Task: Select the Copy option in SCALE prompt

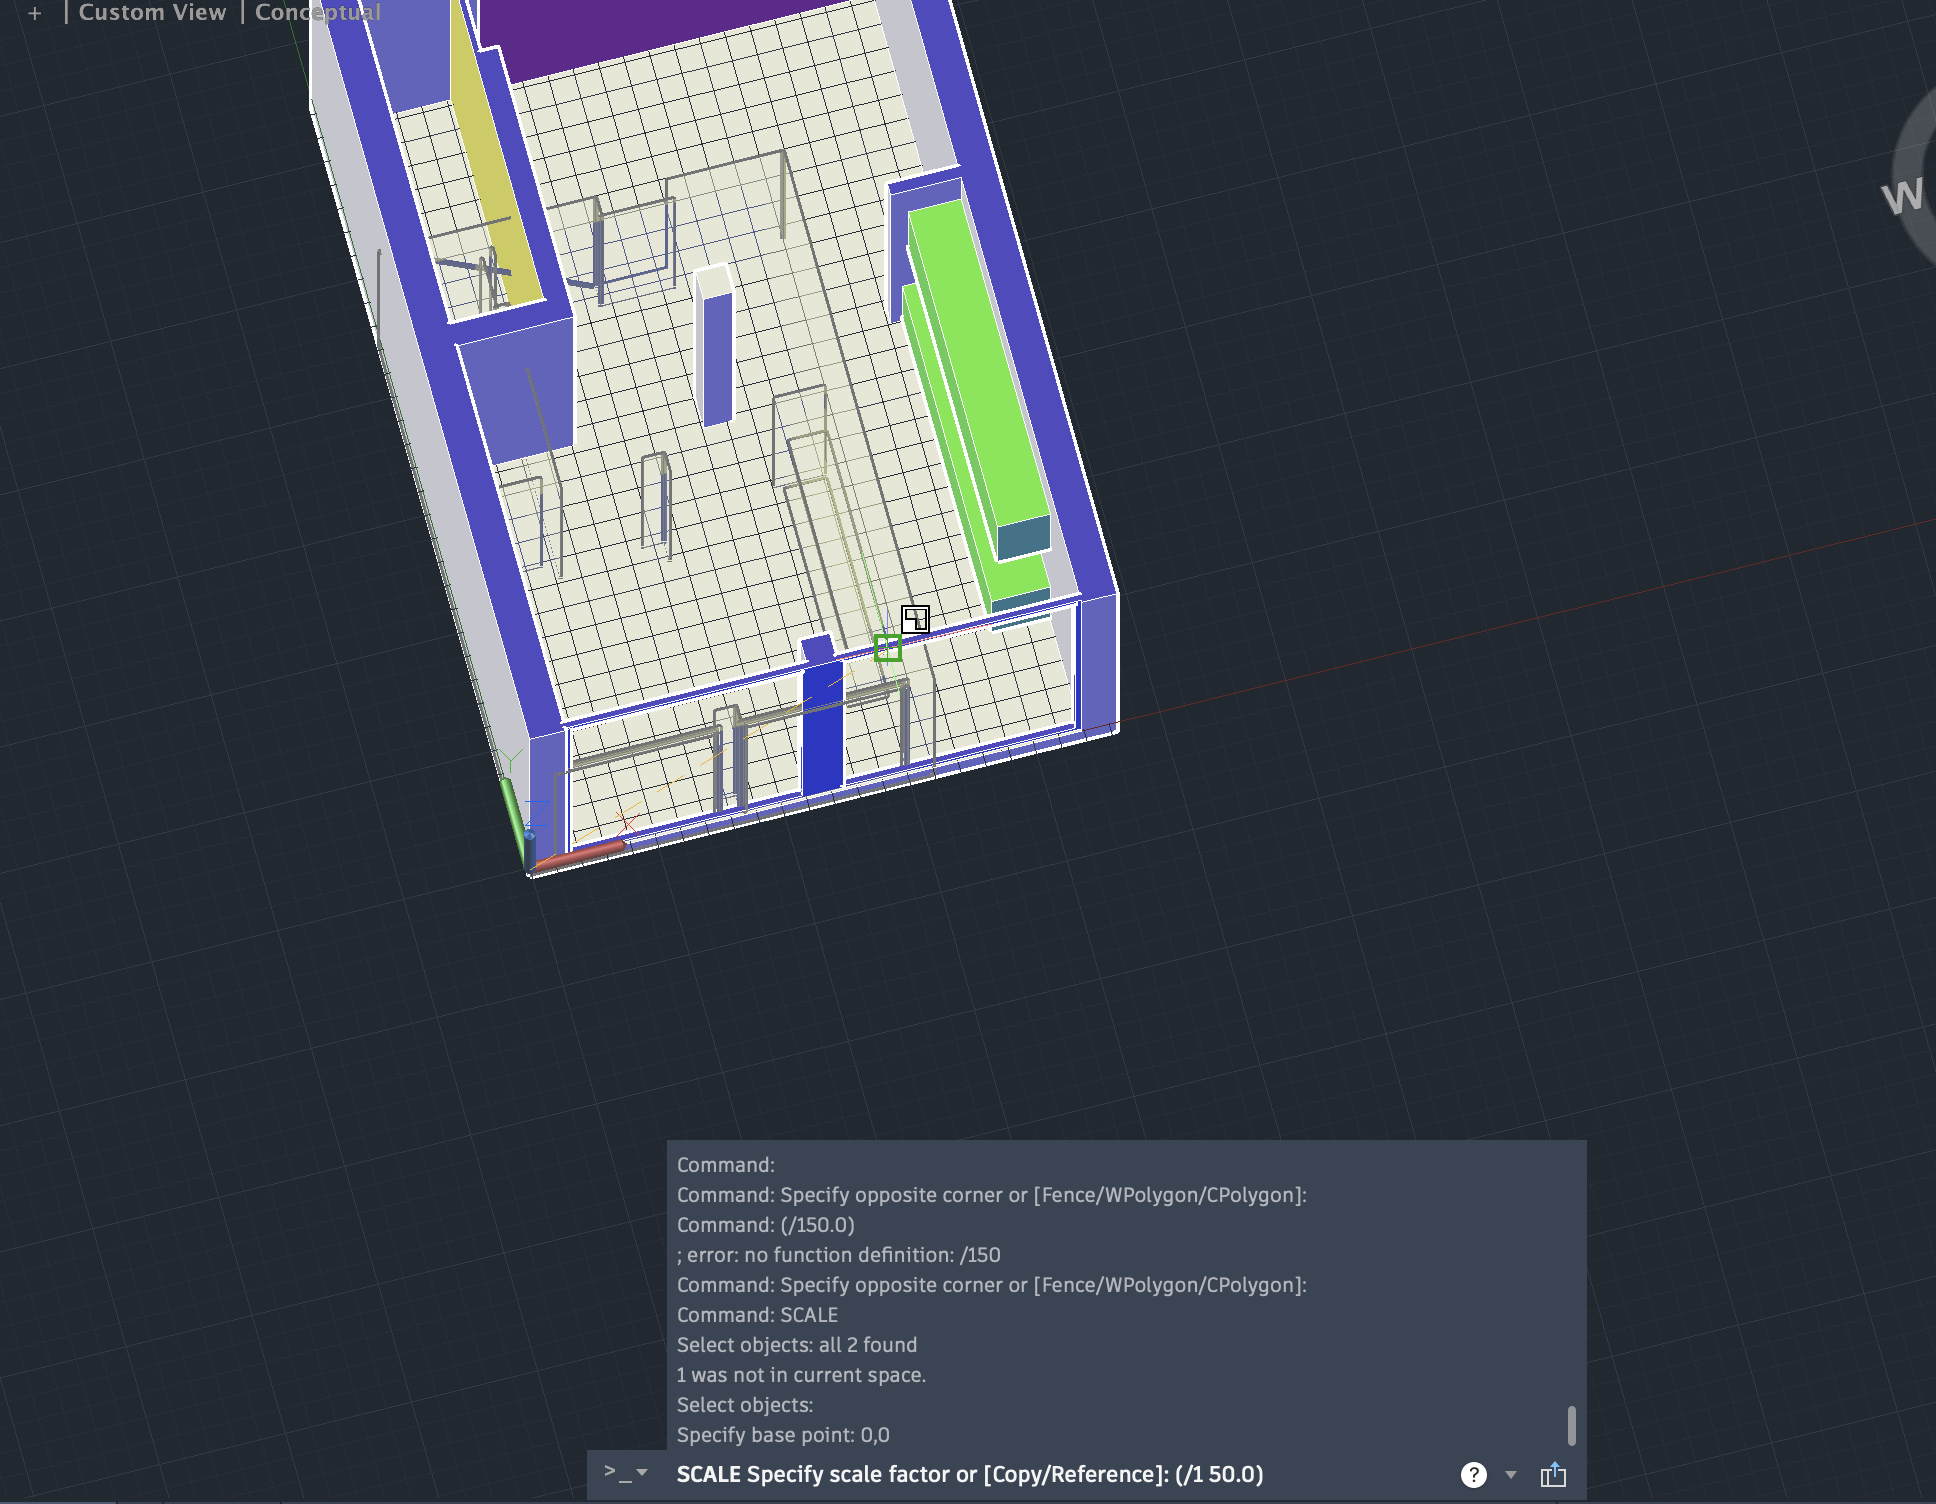Action: (x=1016, y=1474)
